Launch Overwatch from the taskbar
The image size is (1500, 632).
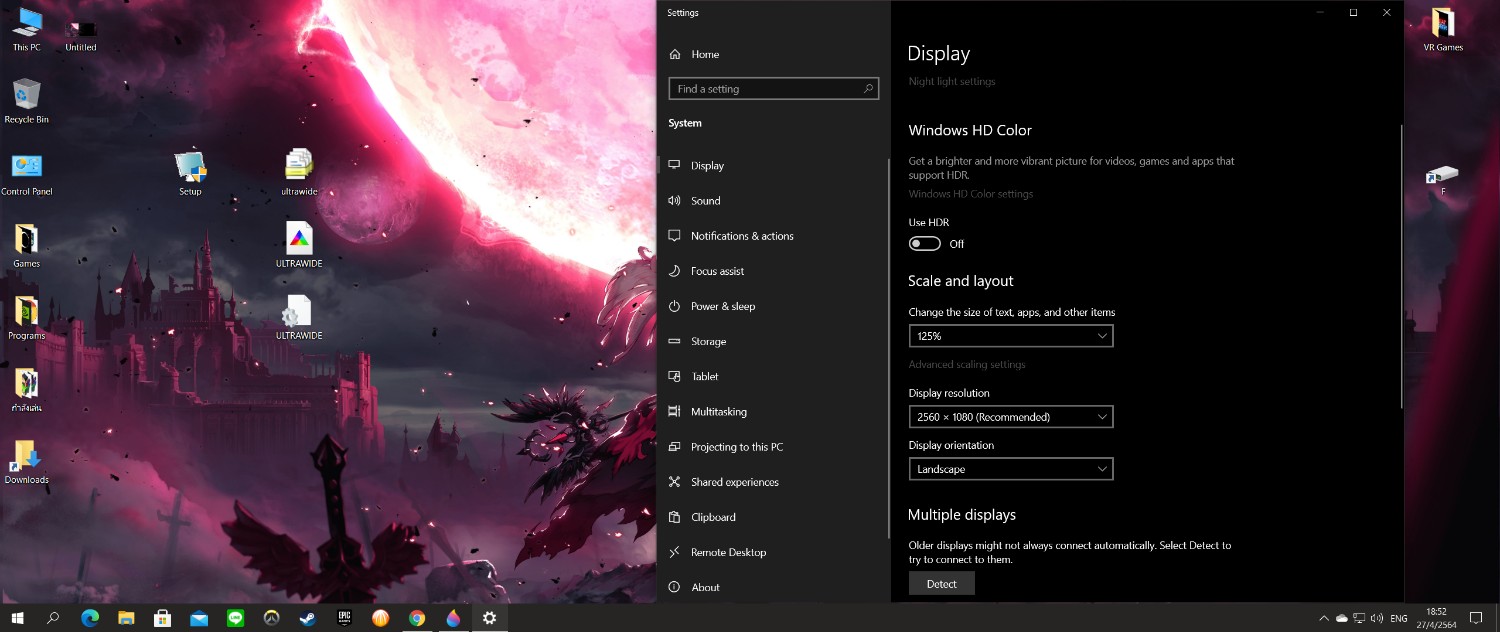tap(271, 618)
